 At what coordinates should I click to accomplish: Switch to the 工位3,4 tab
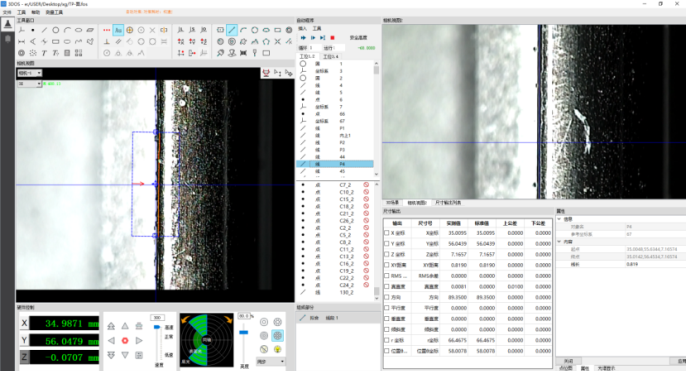331,56
